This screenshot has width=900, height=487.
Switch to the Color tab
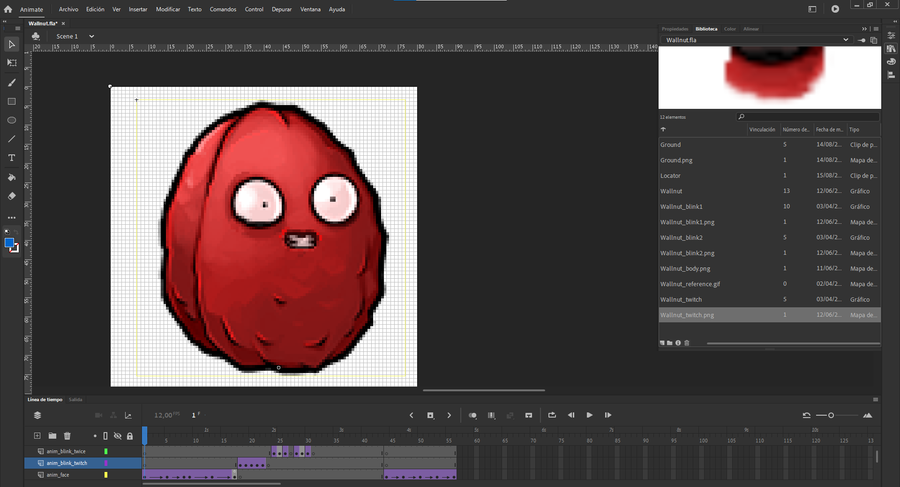730,29
